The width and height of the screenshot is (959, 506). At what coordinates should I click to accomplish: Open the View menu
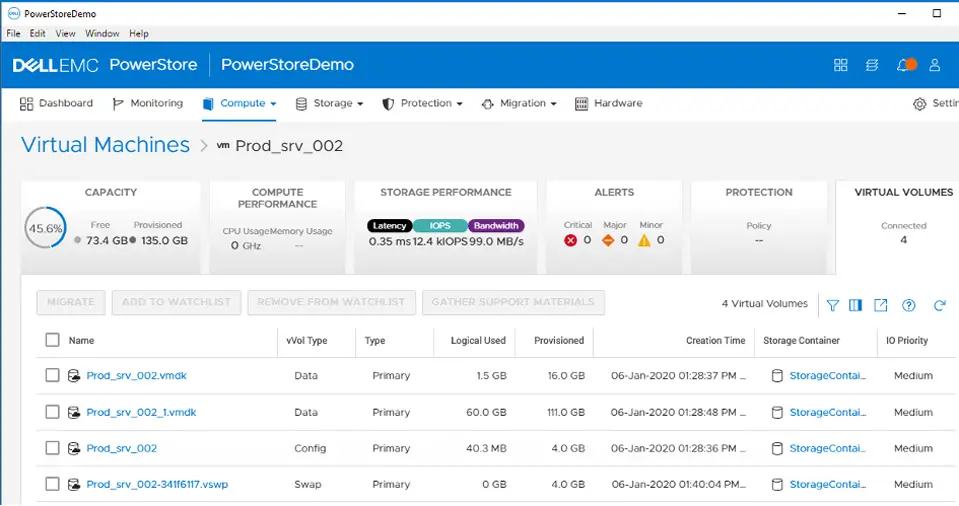65,34
